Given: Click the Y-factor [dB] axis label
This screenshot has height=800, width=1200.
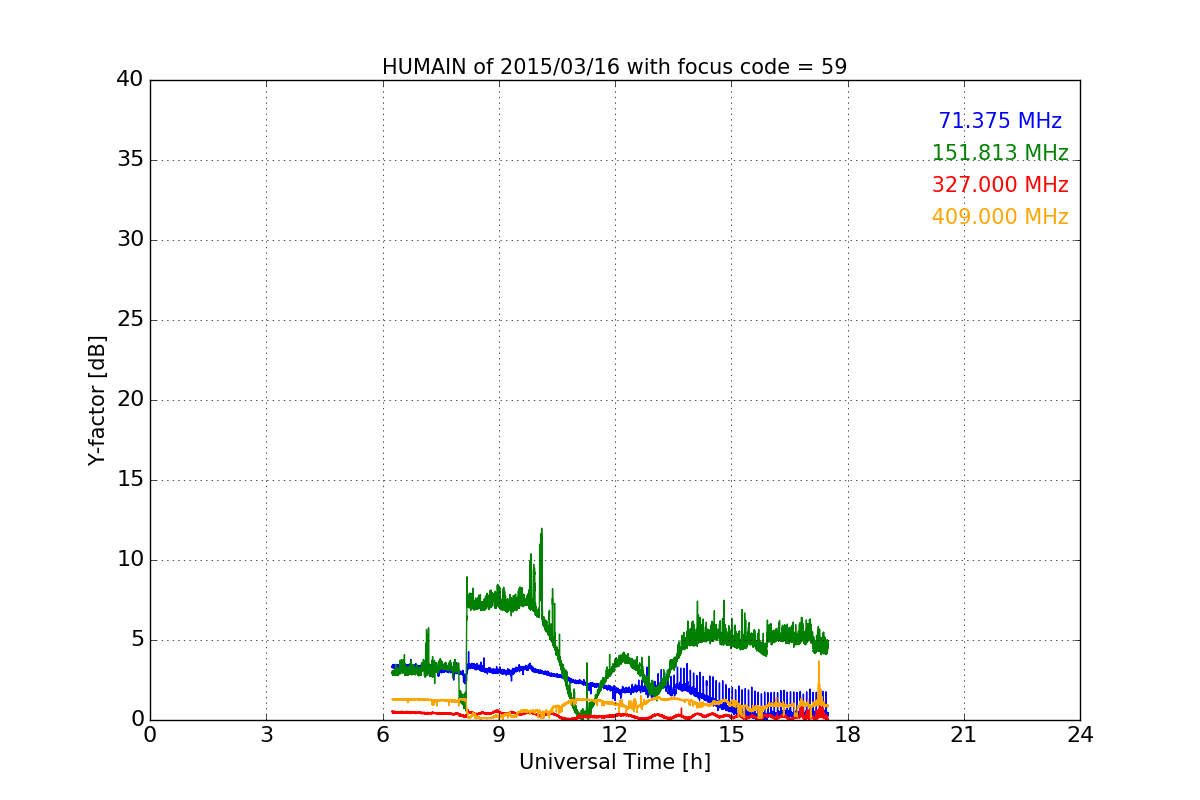Looking at the screenshot, I should click(97, 400).
